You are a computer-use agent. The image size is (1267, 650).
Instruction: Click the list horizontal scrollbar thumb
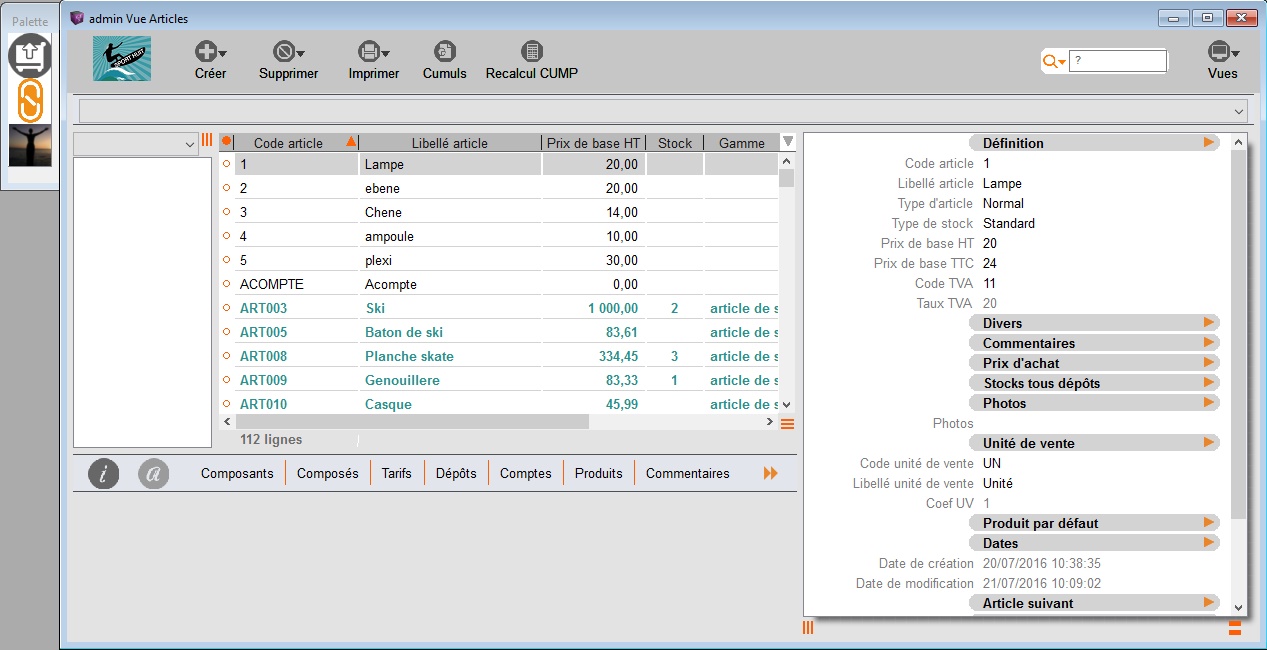(x=411, y=422)
